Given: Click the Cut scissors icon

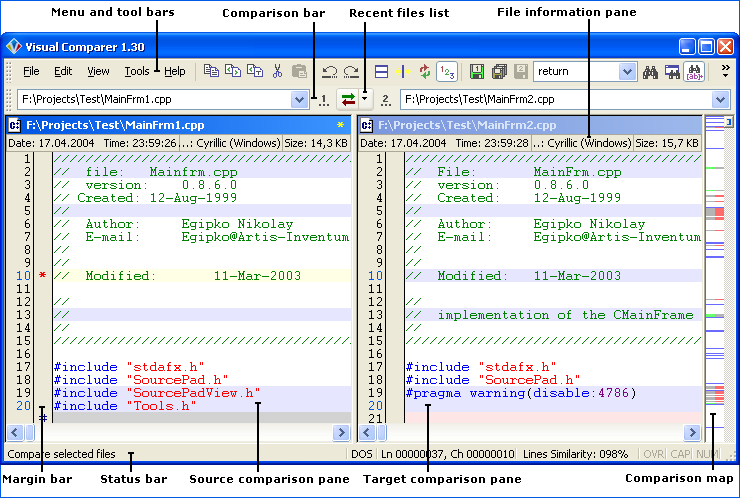Looking at the screenshot, I should [277, 72].
